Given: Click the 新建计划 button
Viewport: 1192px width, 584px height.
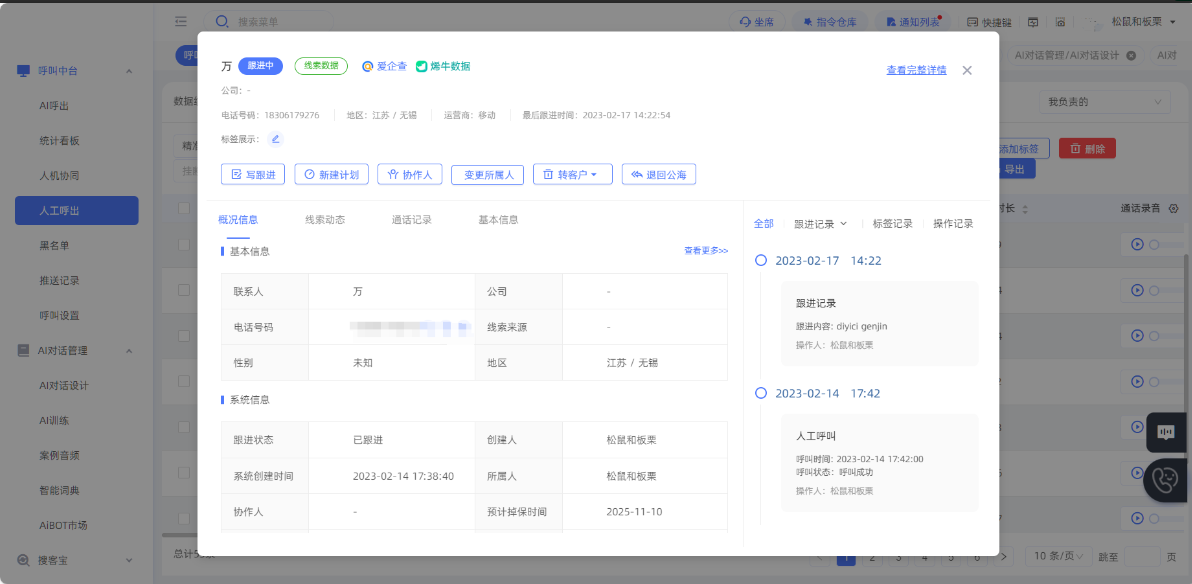Looking at the screenshot, I should pos(331,174).
